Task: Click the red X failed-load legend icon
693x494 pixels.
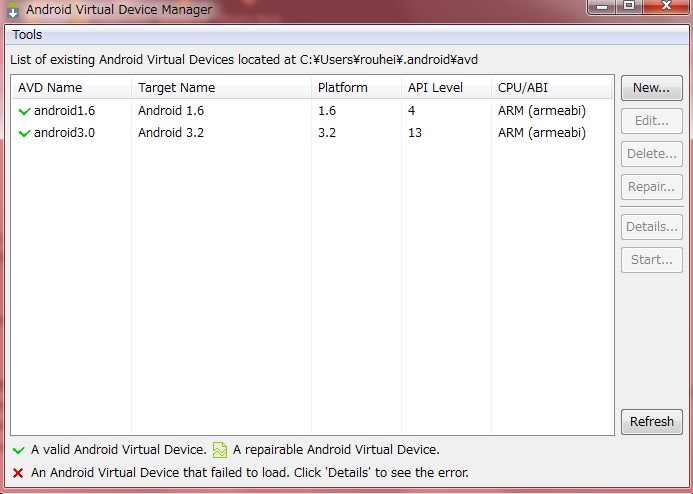Action: 18,473
